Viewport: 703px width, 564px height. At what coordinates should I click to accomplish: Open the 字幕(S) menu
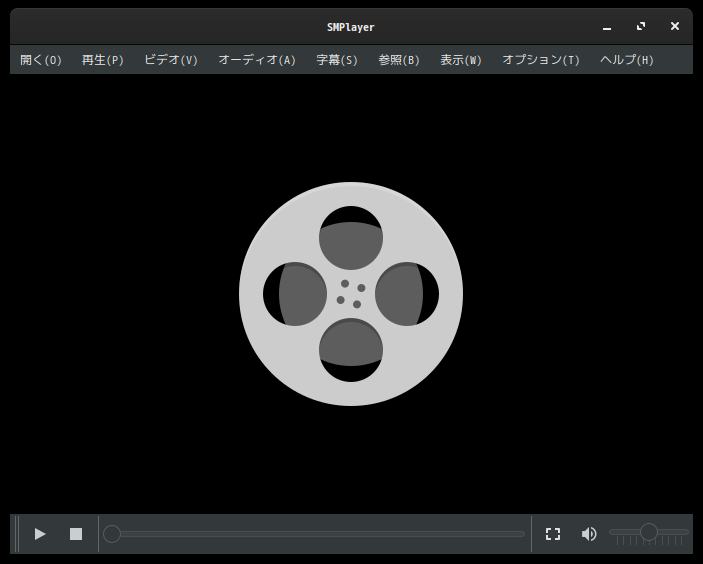pos(337,60)
